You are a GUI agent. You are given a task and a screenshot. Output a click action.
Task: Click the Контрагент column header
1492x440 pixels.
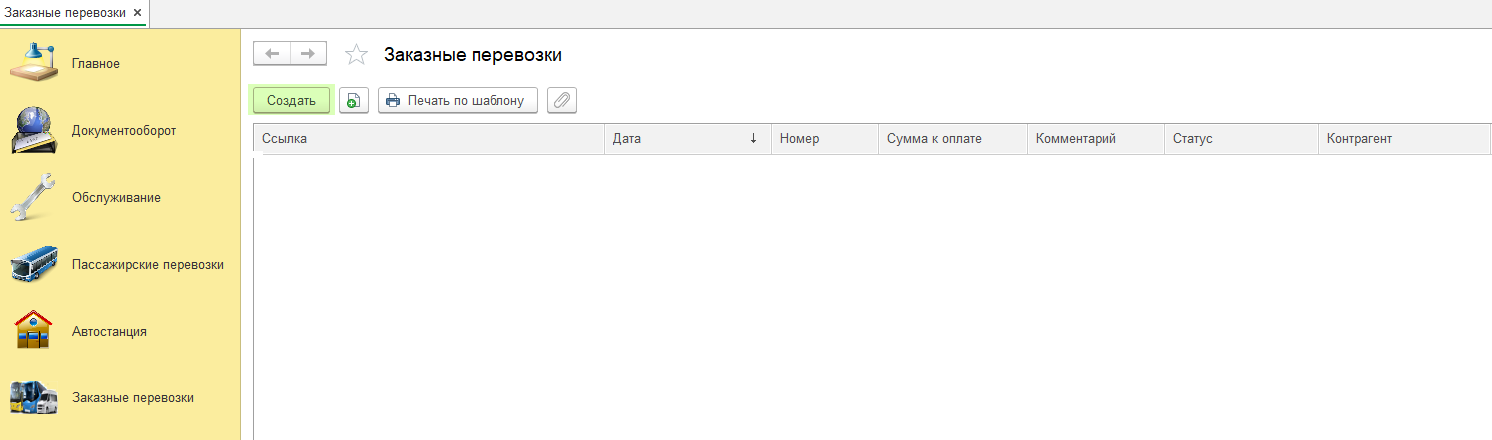[1359, 139]
